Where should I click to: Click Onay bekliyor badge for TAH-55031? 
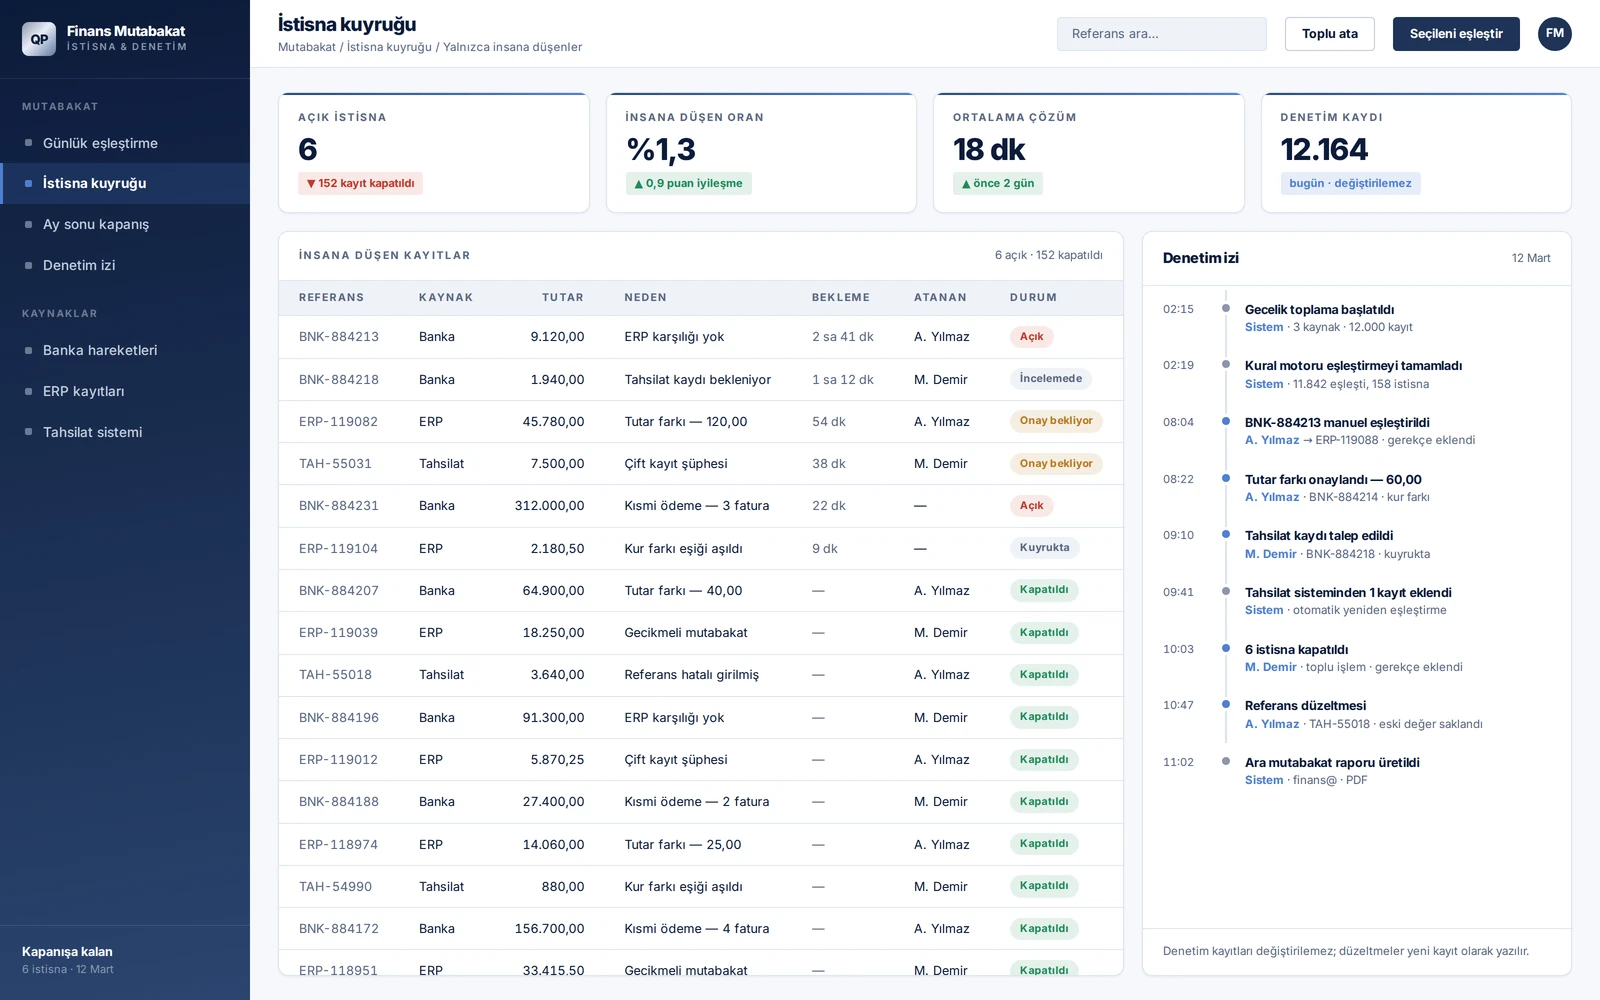tap(1056, 464)
